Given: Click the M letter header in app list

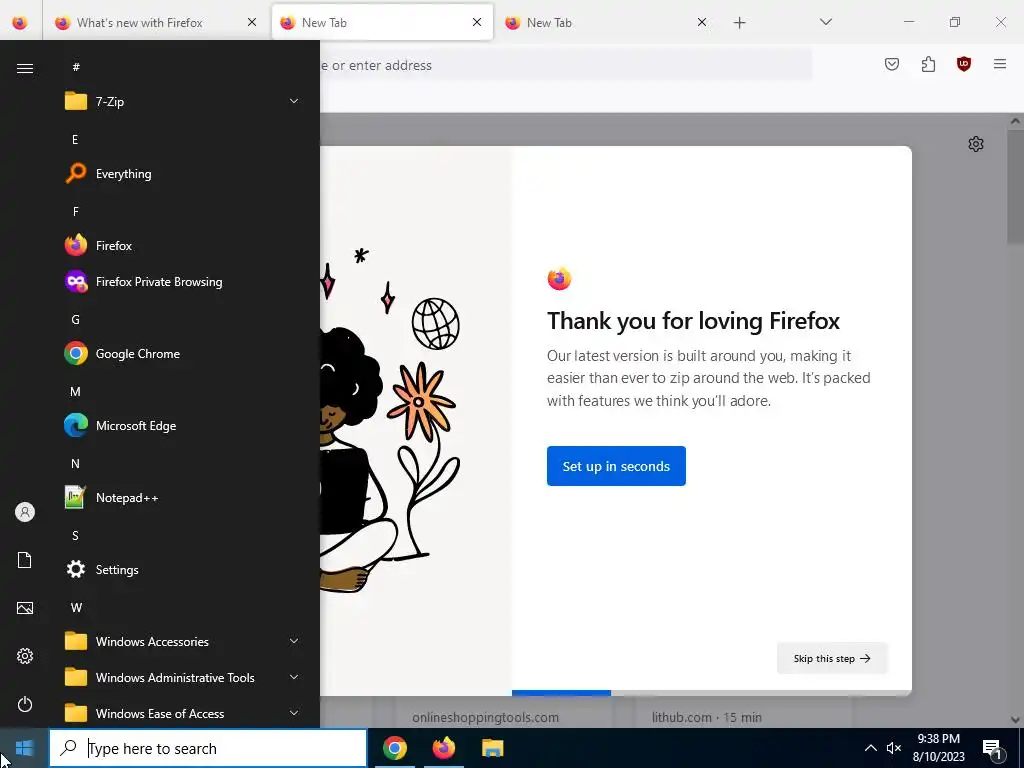Looking at the screenshot, I should tap(76, 391).
